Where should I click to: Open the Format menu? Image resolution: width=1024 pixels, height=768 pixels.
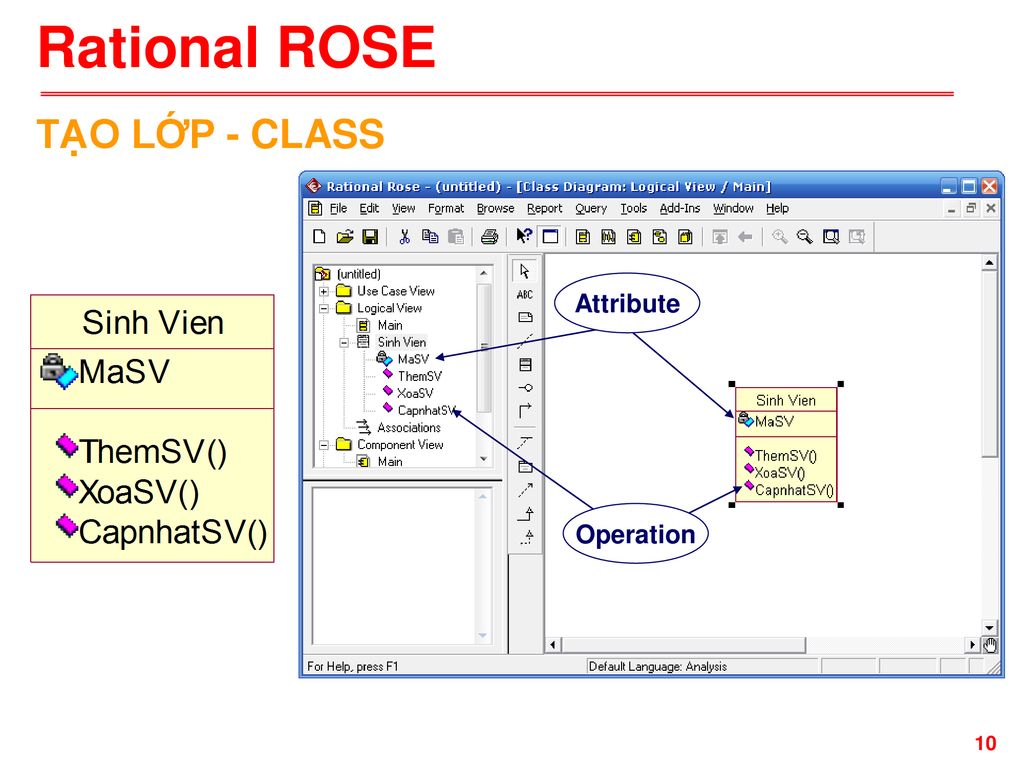(x=446, y=208)
